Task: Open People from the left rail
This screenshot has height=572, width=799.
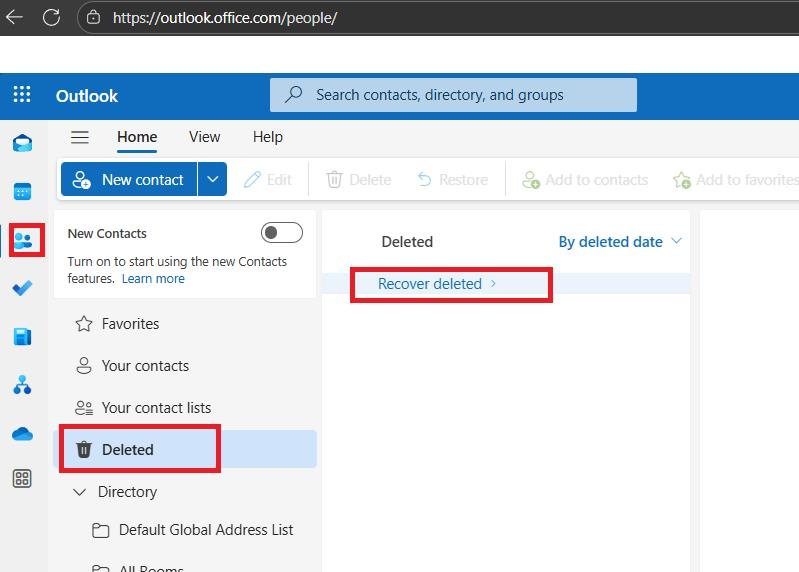Action: click(x=23, y=240)
